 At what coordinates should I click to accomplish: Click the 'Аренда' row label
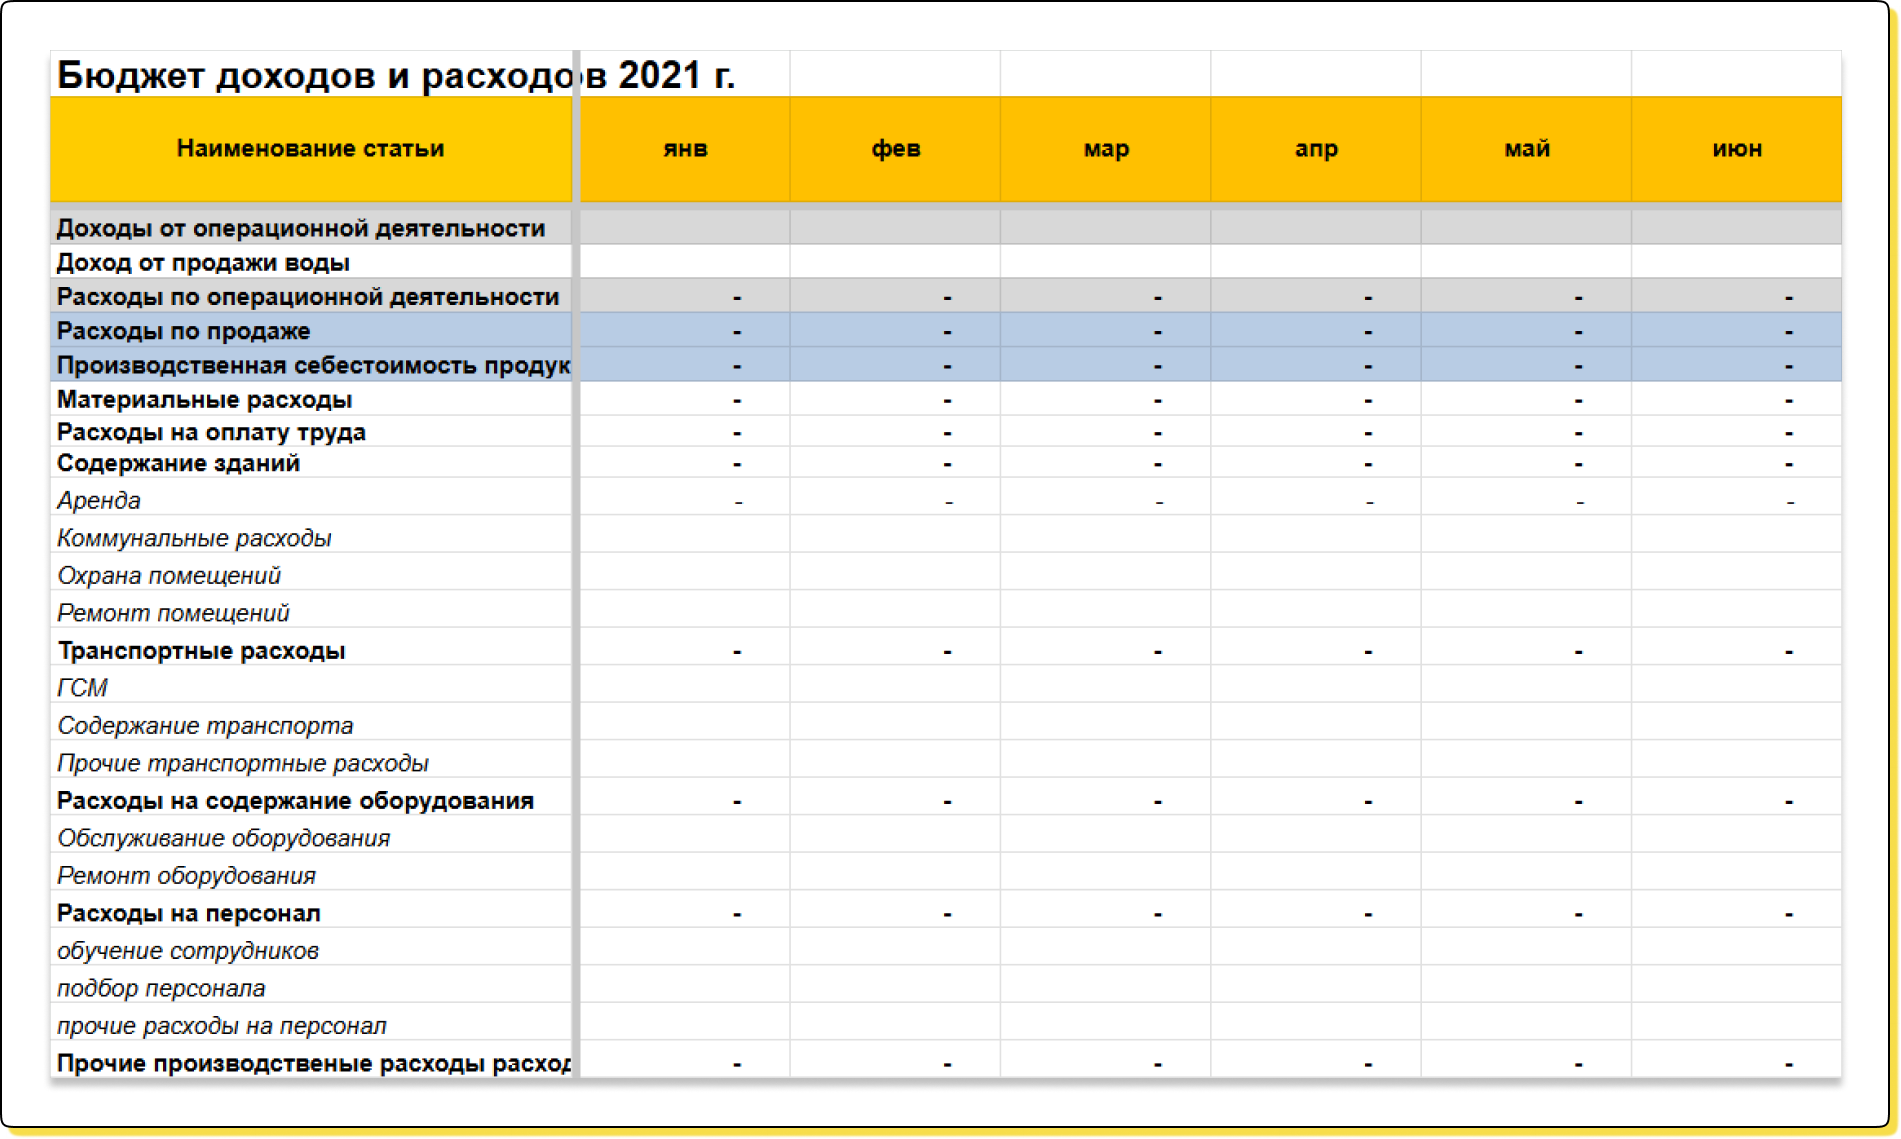coord(99,500)
